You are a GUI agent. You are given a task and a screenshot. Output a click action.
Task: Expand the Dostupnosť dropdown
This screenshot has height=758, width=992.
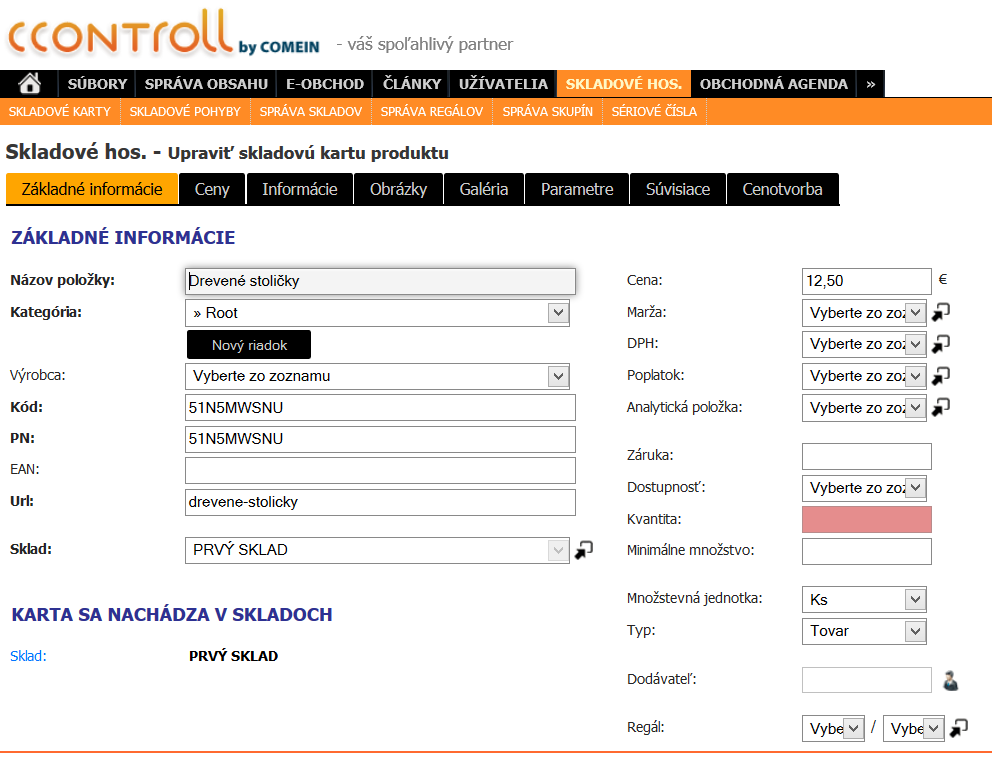(x=864, y=488)
